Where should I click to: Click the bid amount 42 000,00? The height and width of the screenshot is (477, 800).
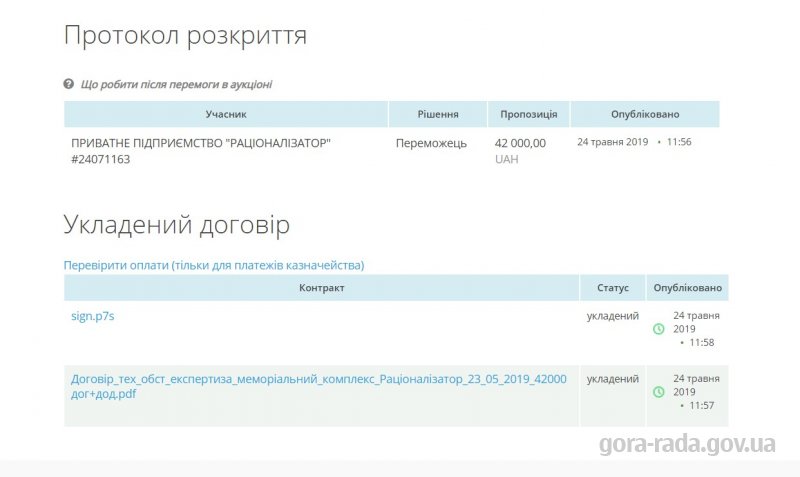pyautogui.click(x=520, y=143)
